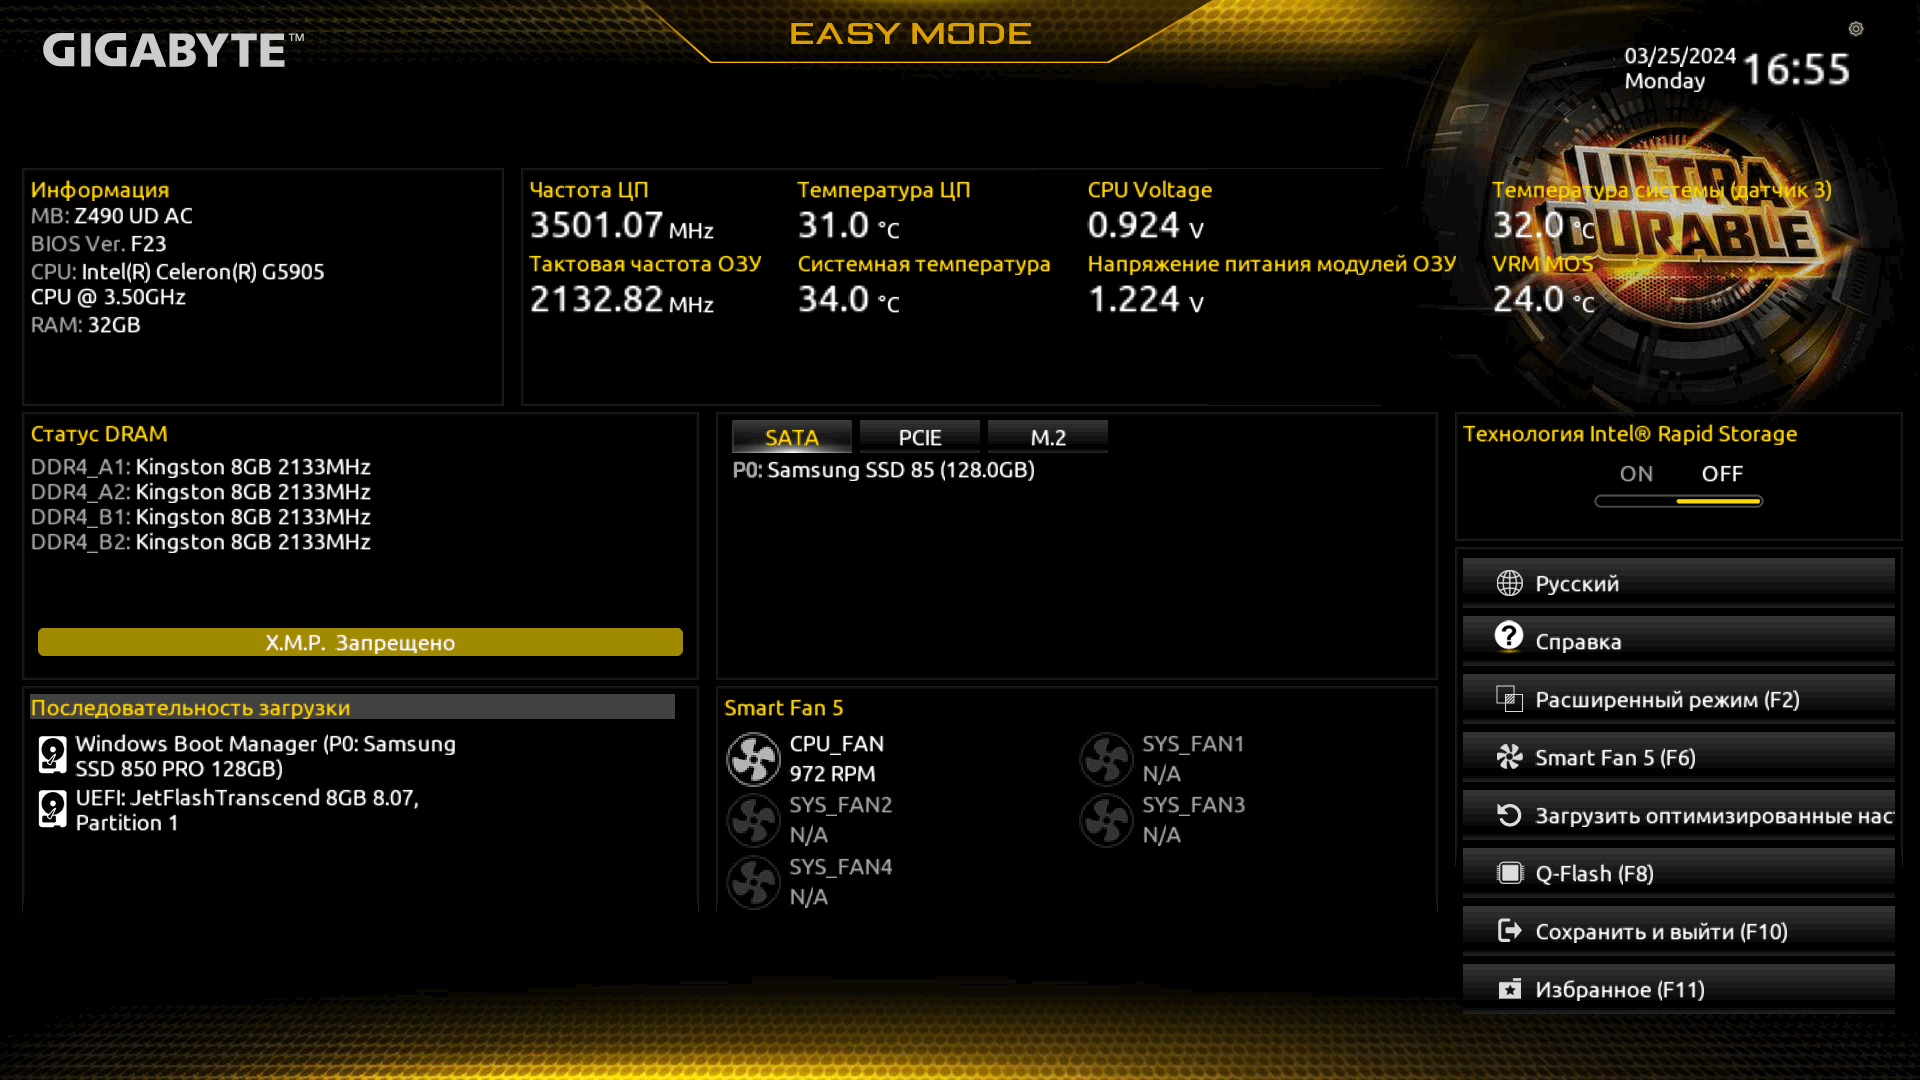The width and height of the screenshot is (1920, 1080).
Task: Click the reset arrow icon for optimized defaults
Action: click(1509, 815)
